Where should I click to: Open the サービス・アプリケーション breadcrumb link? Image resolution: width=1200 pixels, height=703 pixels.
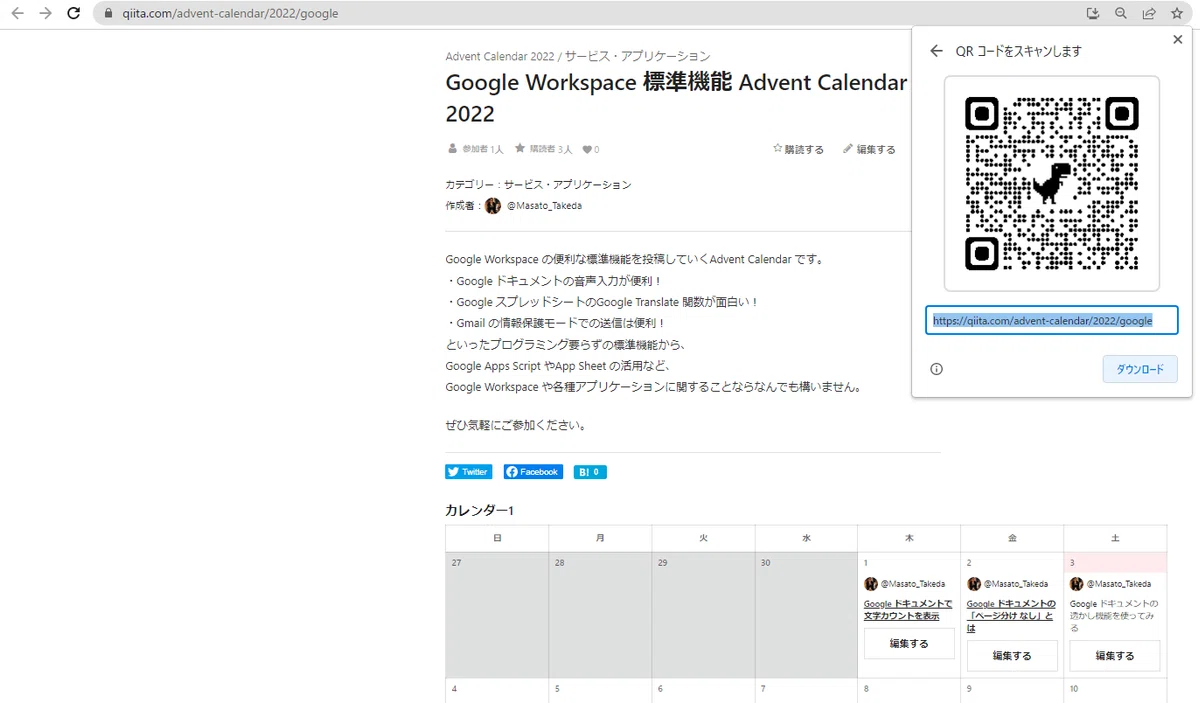click(638, 57)
